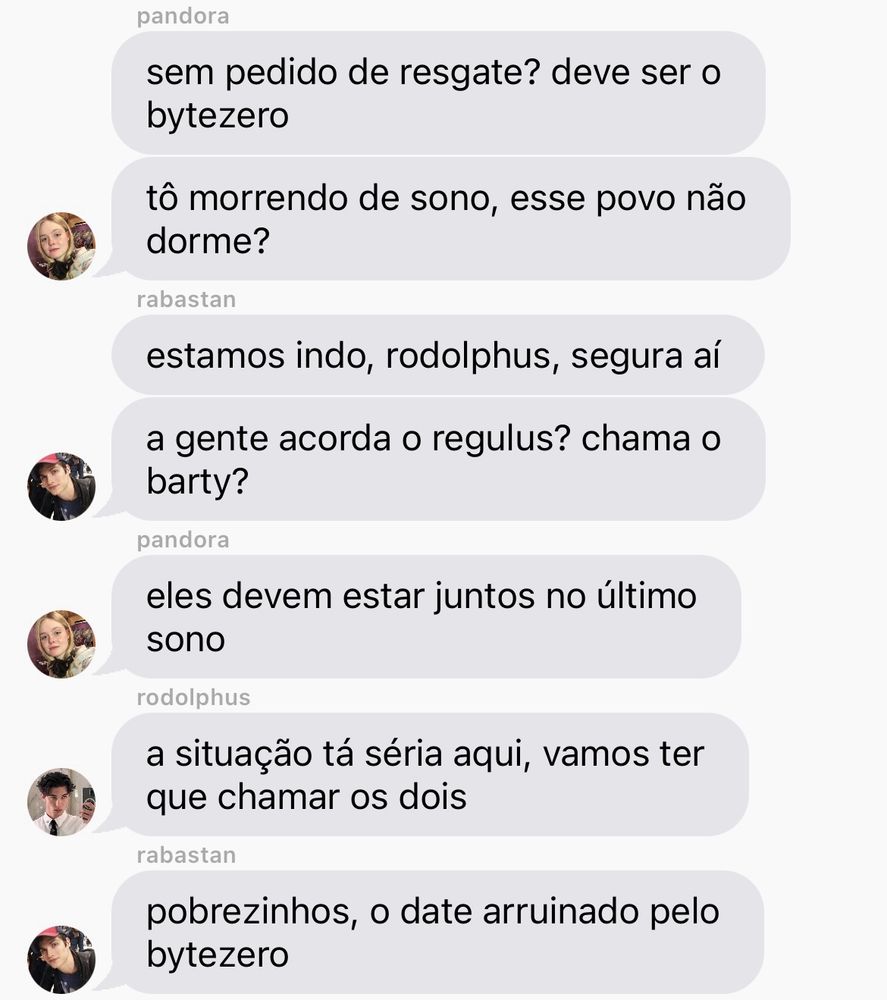Tap the 'a situação tá séria aqui' message

[430, 774]
